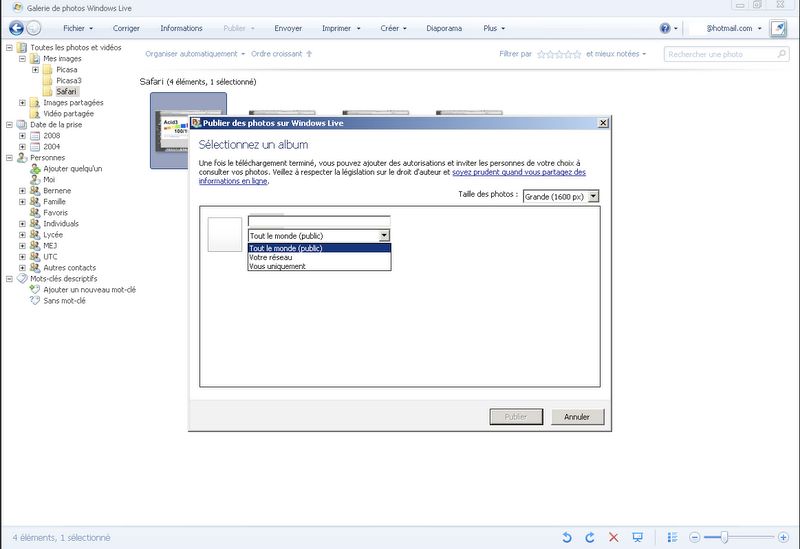Select Vous uniquement option in list
This screenshot has width=800, height=549.
(319, 266)
